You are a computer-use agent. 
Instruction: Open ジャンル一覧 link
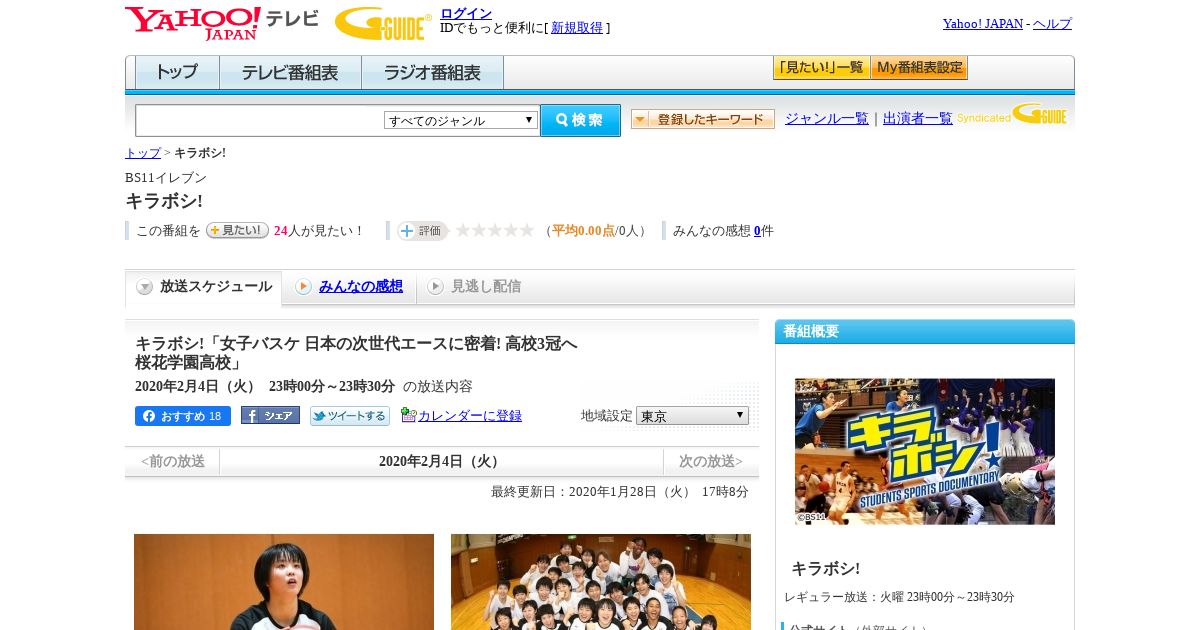coord(826,118)
